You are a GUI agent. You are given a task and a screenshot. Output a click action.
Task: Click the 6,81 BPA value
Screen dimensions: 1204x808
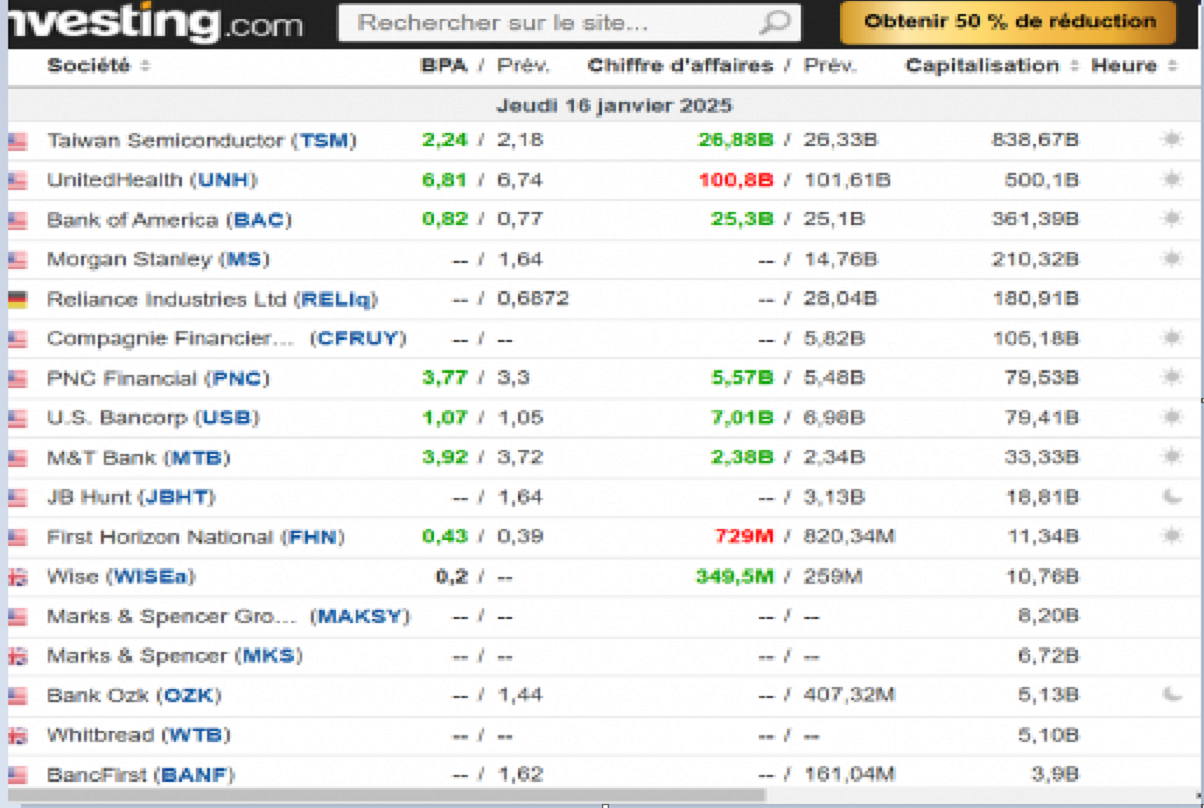coord(445,181)
